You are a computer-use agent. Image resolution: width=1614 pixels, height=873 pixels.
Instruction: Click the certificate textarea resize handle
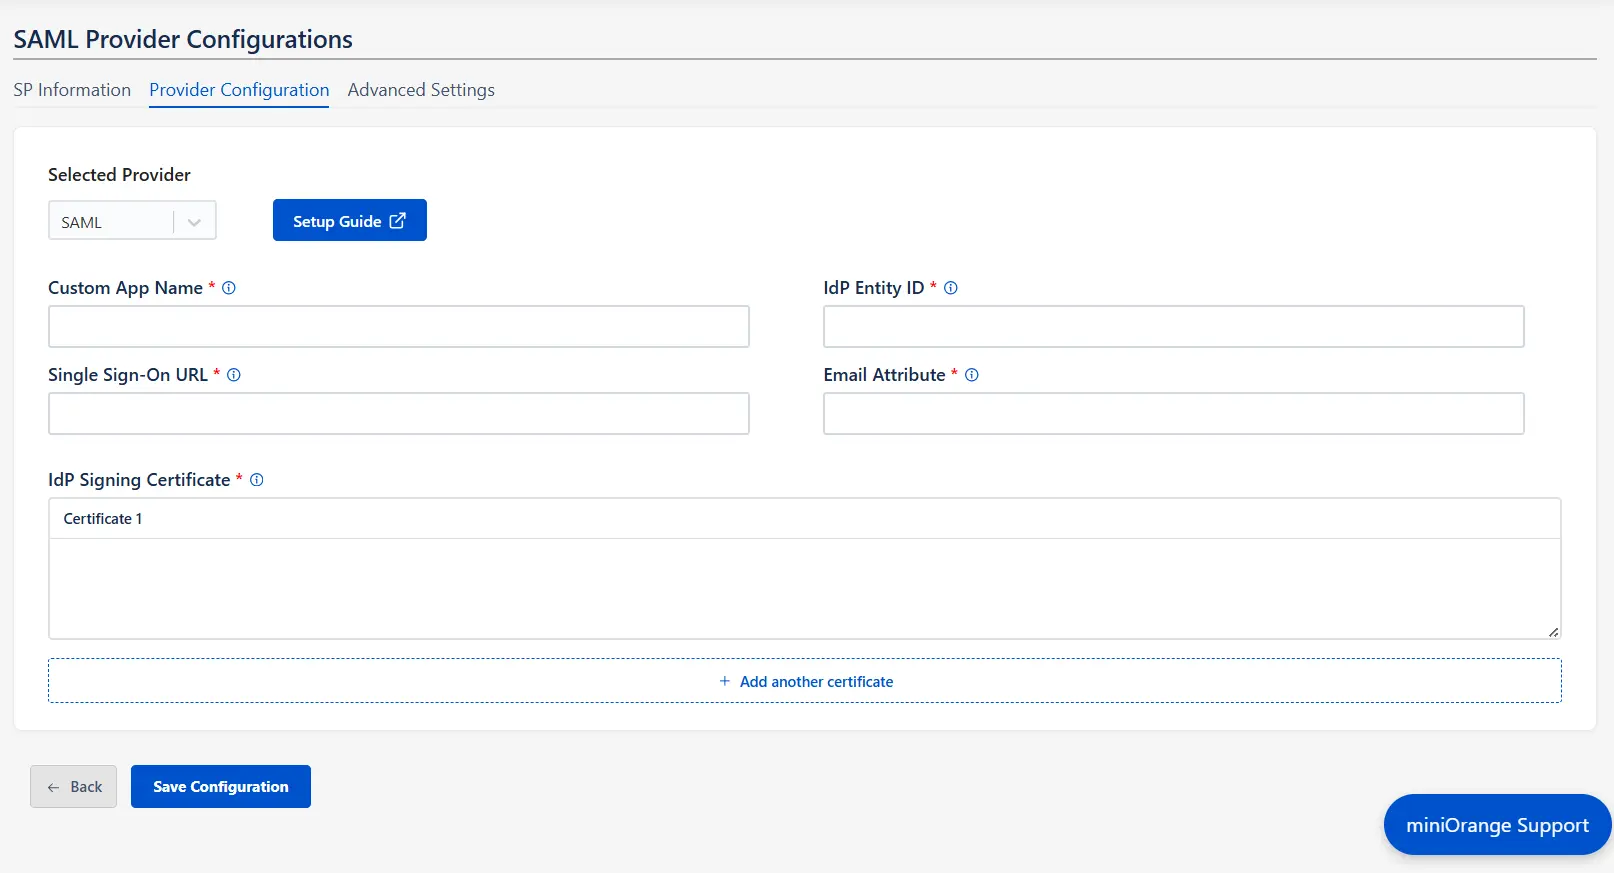(1553, 631)
